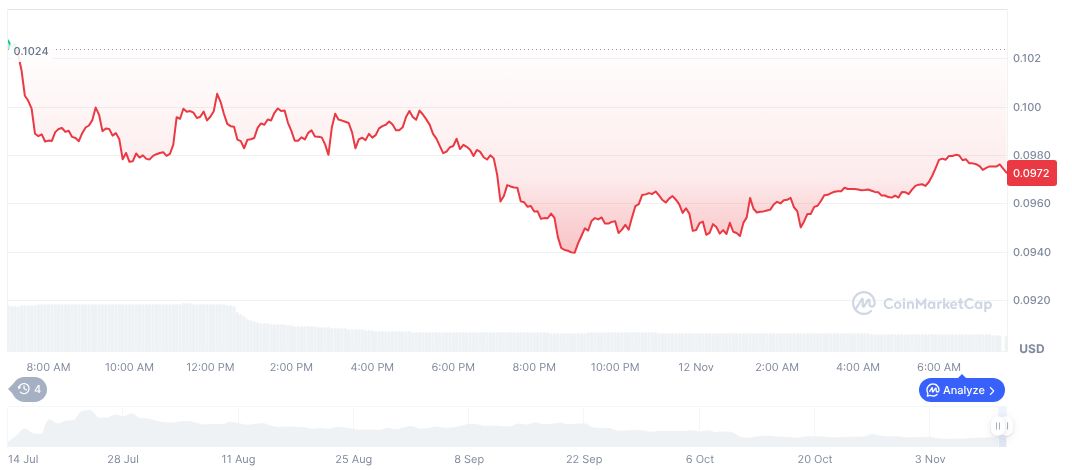This screenshot has width=1072, height=470.
Task: Select 6 Oct on the navigator timeline
Action: [x=699, y=459]
